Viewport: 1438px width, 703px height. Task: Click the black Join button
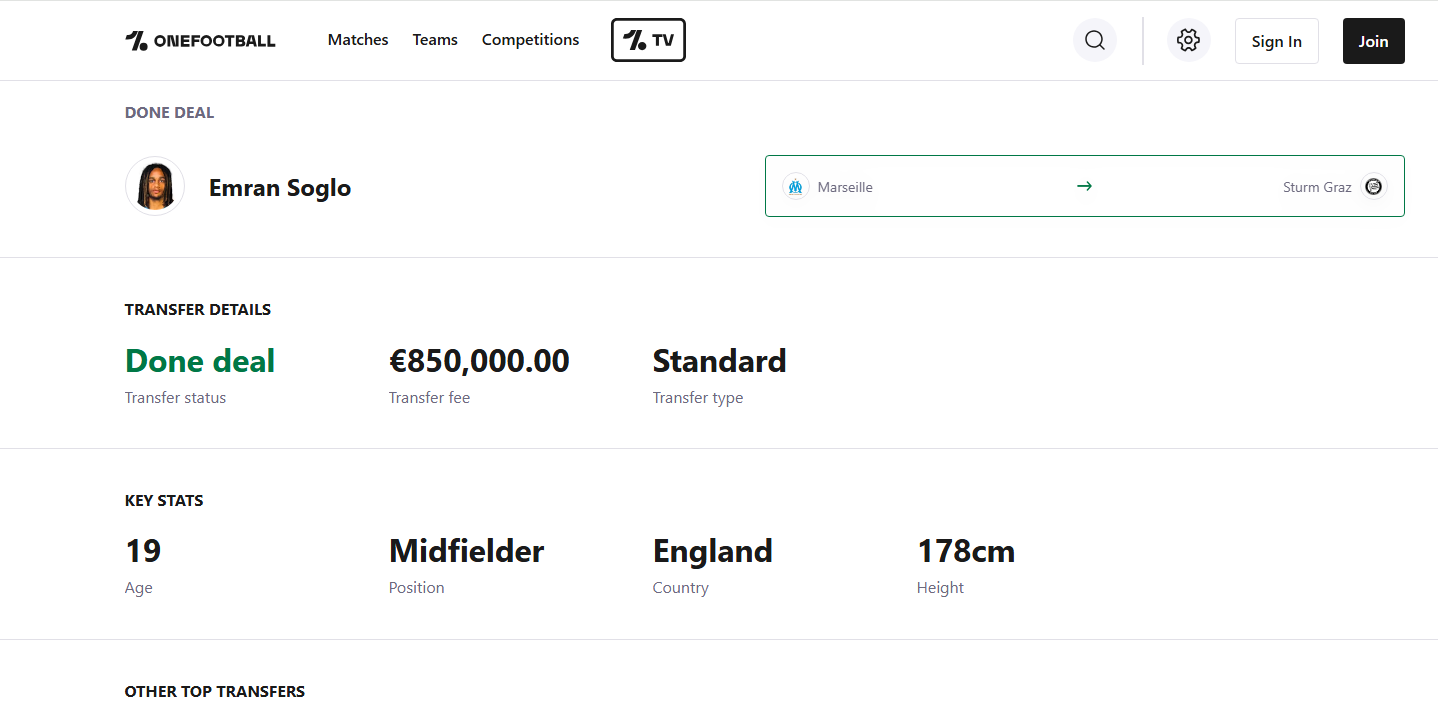pyautogui.click(x=1373, y=41)
